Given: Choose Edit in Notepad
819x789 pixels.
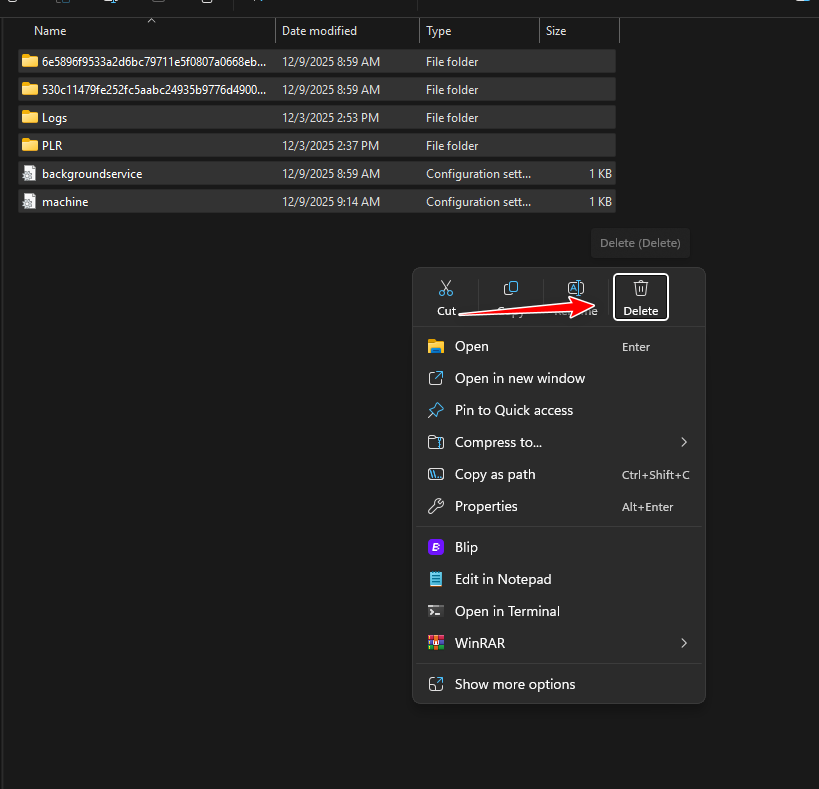Looking at the screenshot, I should pos(502,579).
